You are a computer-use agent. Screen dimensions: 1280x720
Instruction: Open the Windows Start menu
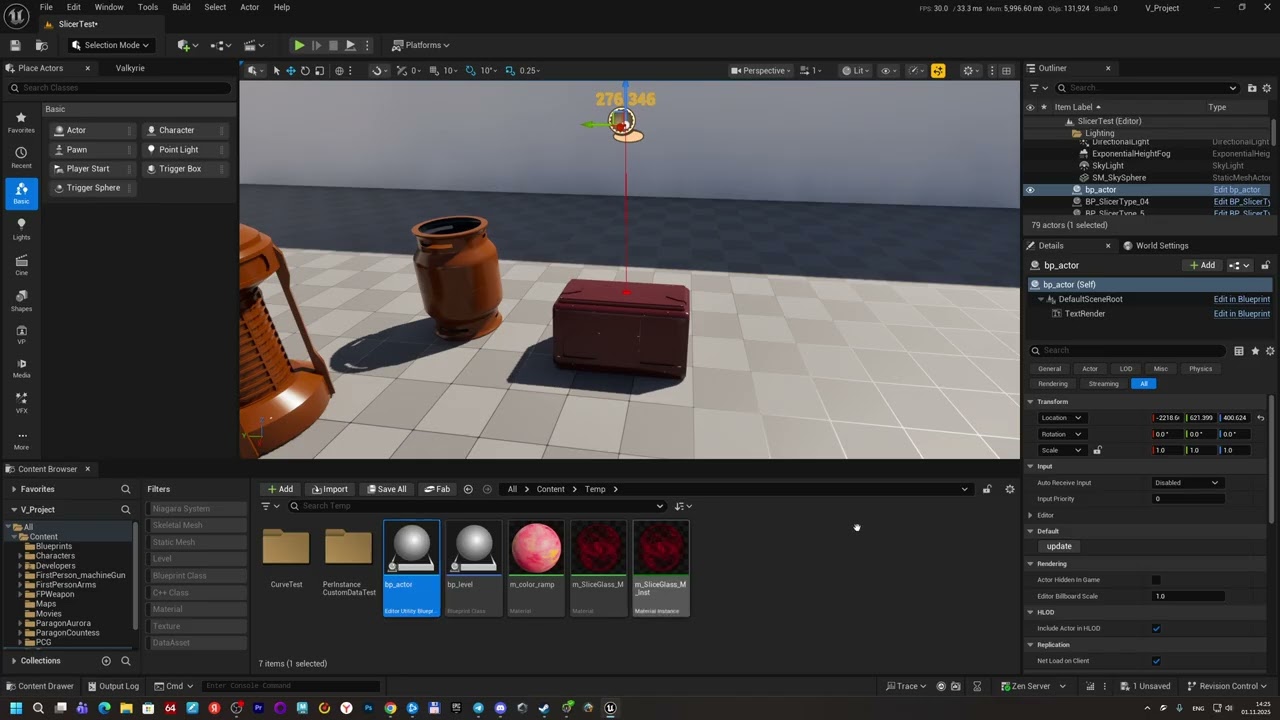(x=16, y=708)
